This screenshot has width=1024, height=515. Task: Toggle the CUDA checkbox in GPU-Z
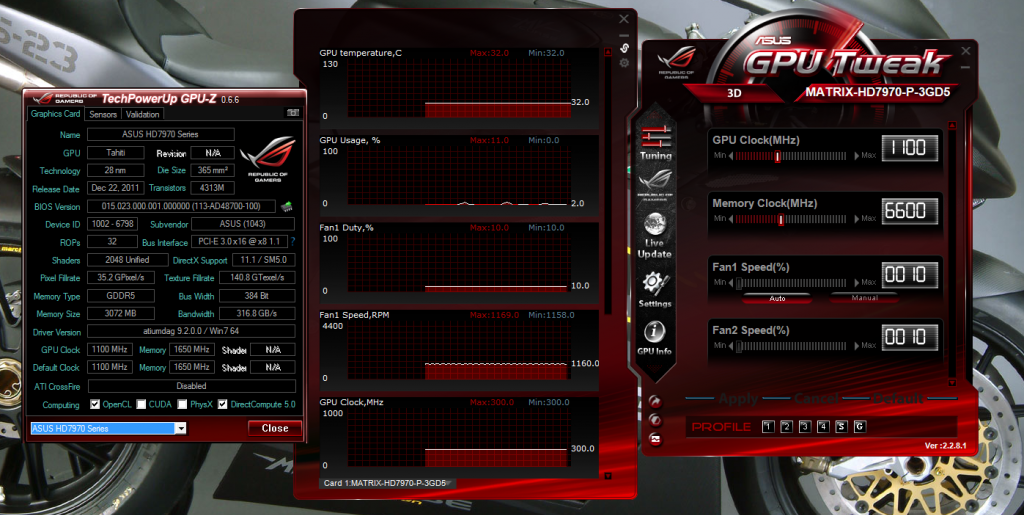[141, 404]
